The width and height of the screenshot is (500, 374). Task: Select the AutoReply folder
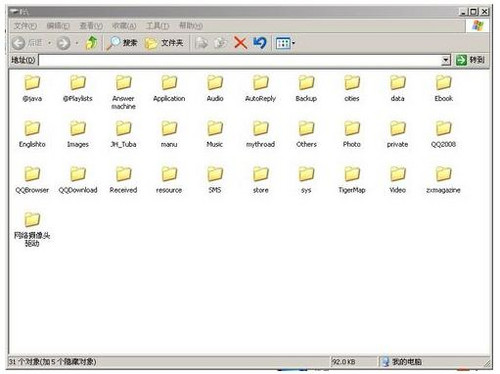coord(260,88)
